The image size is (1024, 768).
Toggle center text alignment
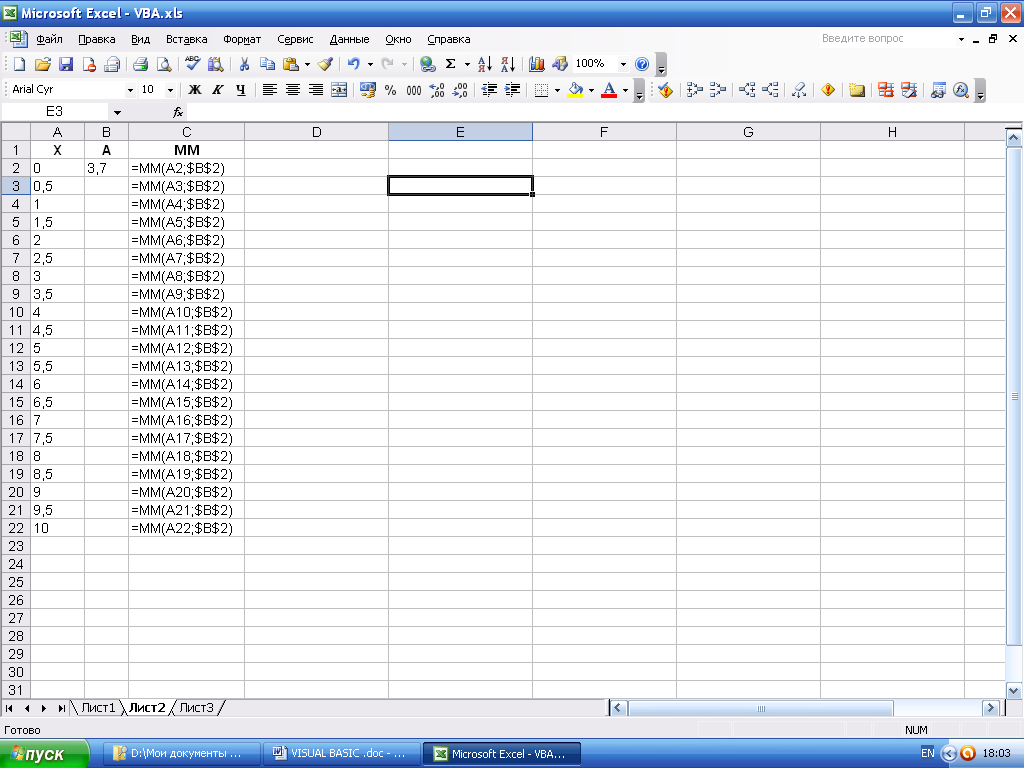pyautogui.click(x=293, y=90)
